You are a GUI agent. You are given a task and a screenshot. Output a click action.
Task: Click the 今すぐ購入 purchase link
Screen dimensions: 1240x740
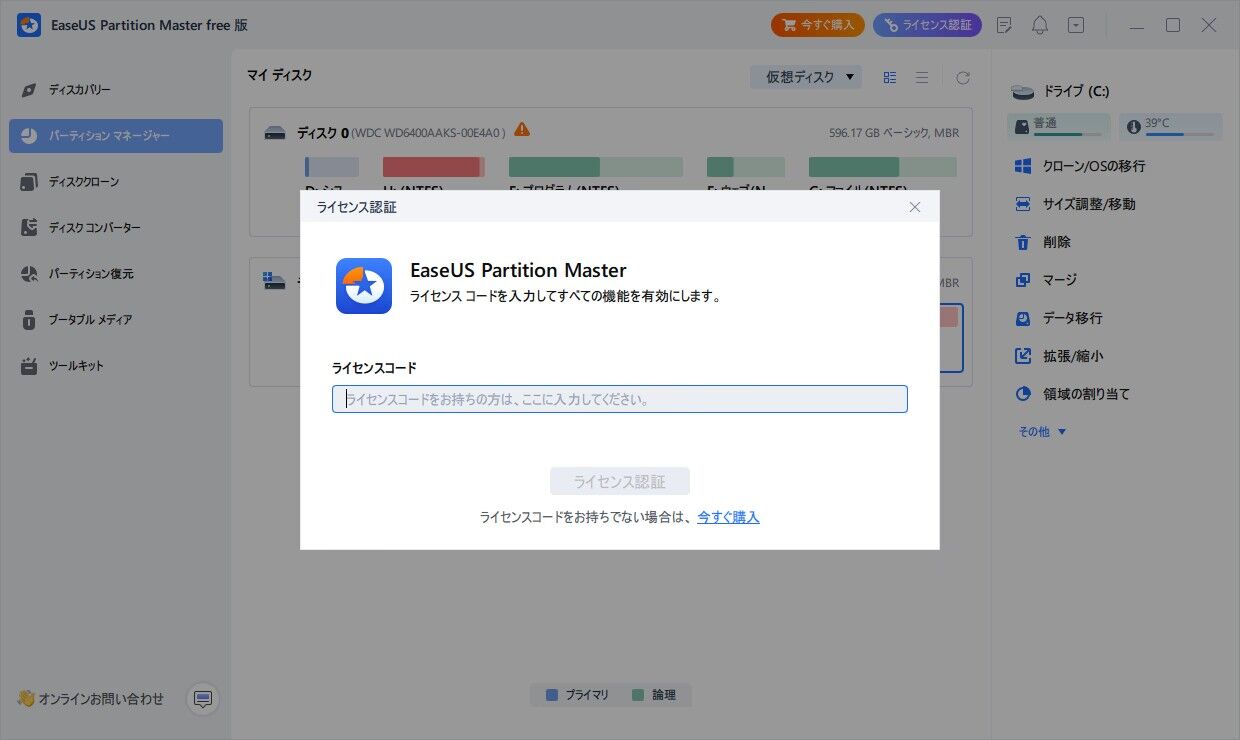728,517
